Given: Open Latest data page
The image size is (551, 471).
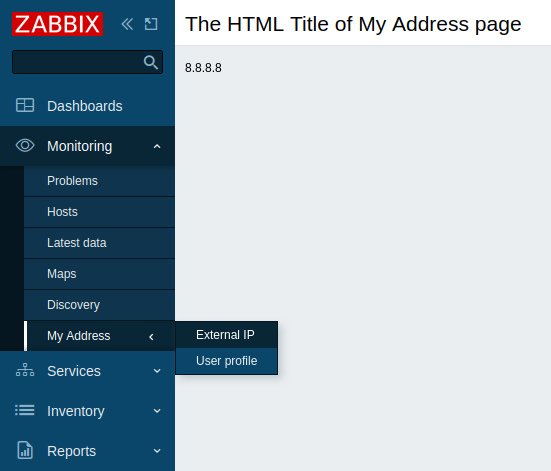Looking at the screenshot, I should [99, 243].
